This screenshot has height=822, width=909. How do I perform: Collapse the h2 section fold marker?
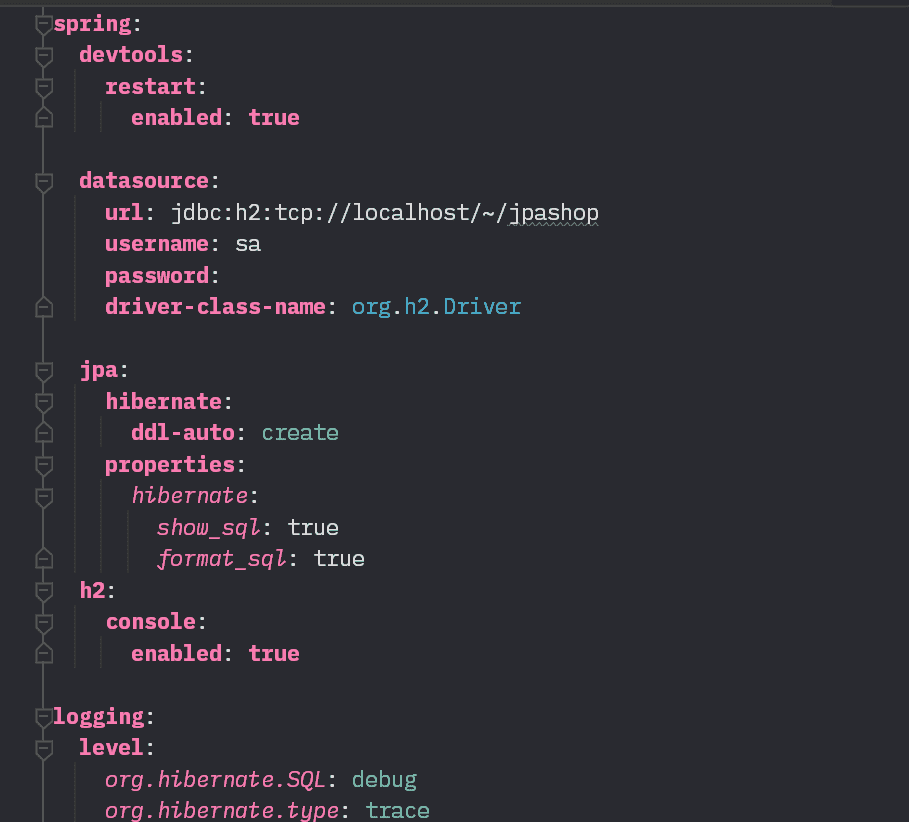[43, 591]
